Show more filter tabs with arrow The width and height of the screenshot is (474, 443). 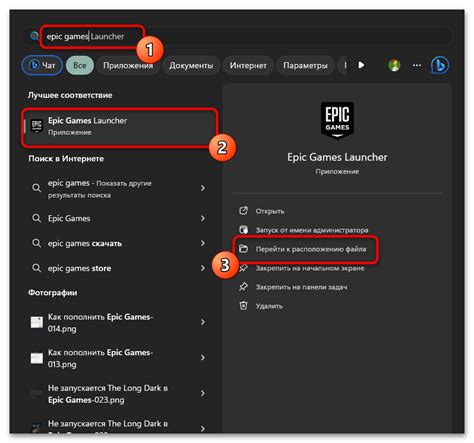(361, 65)
